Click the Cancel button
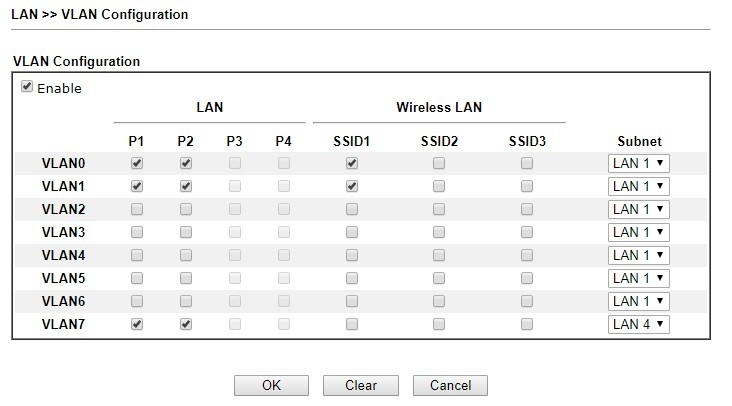Viewport: 732px width, 406px height. click(x=449, y=385)
